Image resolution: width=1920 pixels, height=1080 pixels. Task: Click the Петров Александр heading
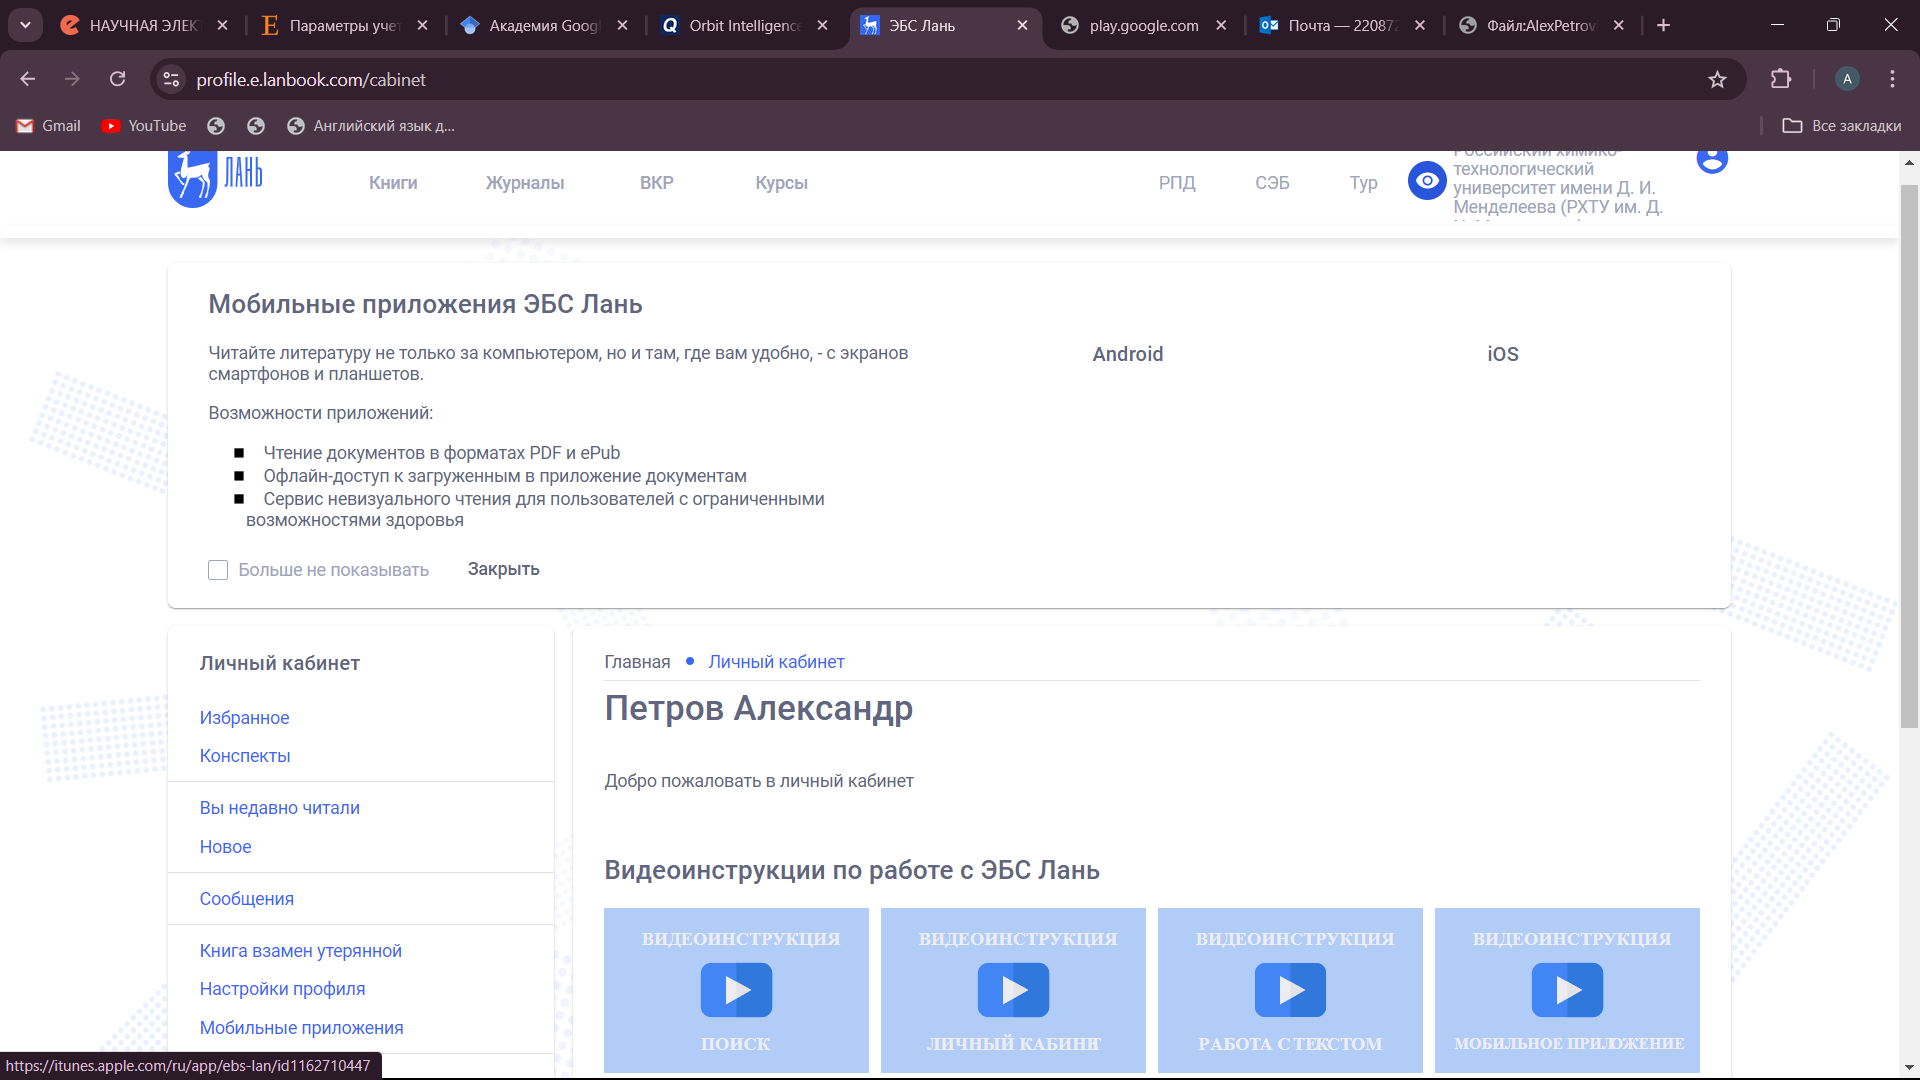click(x=758, y=708)
